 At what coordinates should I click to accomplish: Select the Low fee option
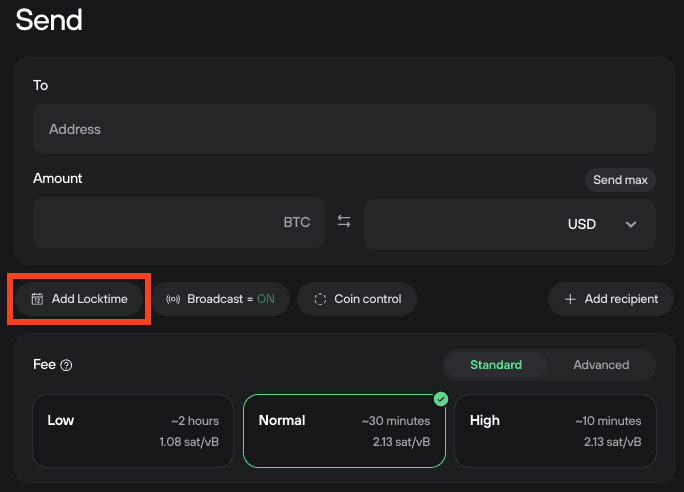[x=133, y=431]
